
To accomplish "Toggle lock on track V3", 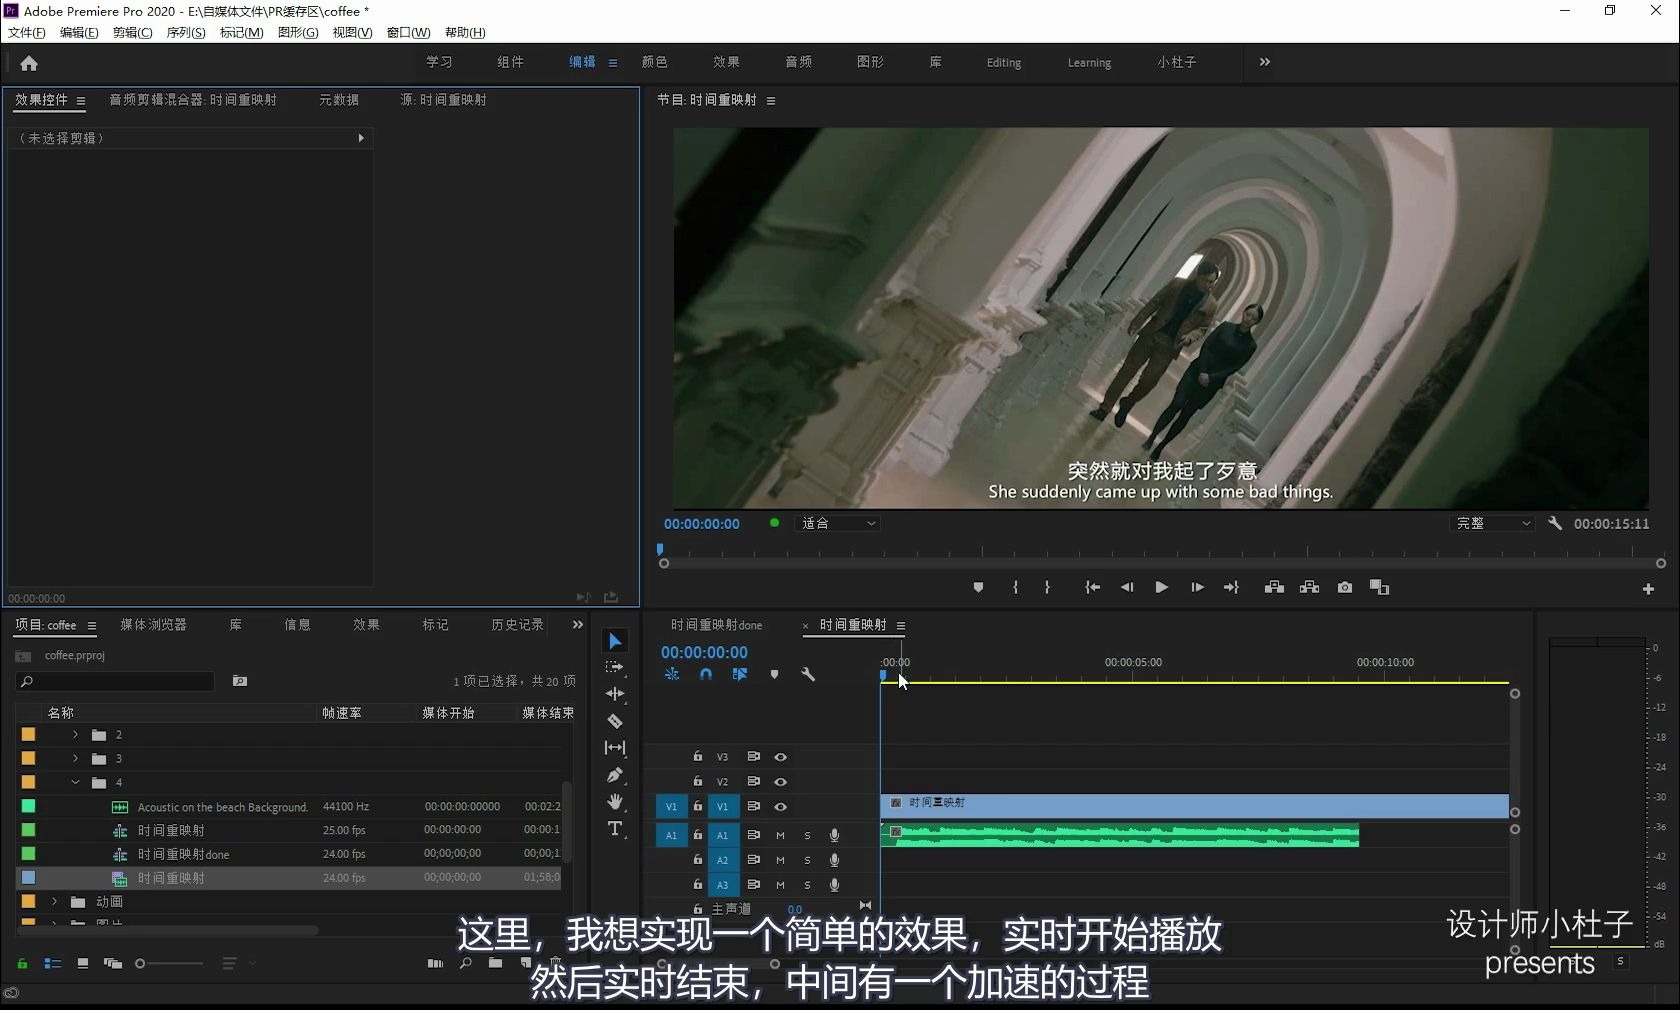I will (698, 757).
